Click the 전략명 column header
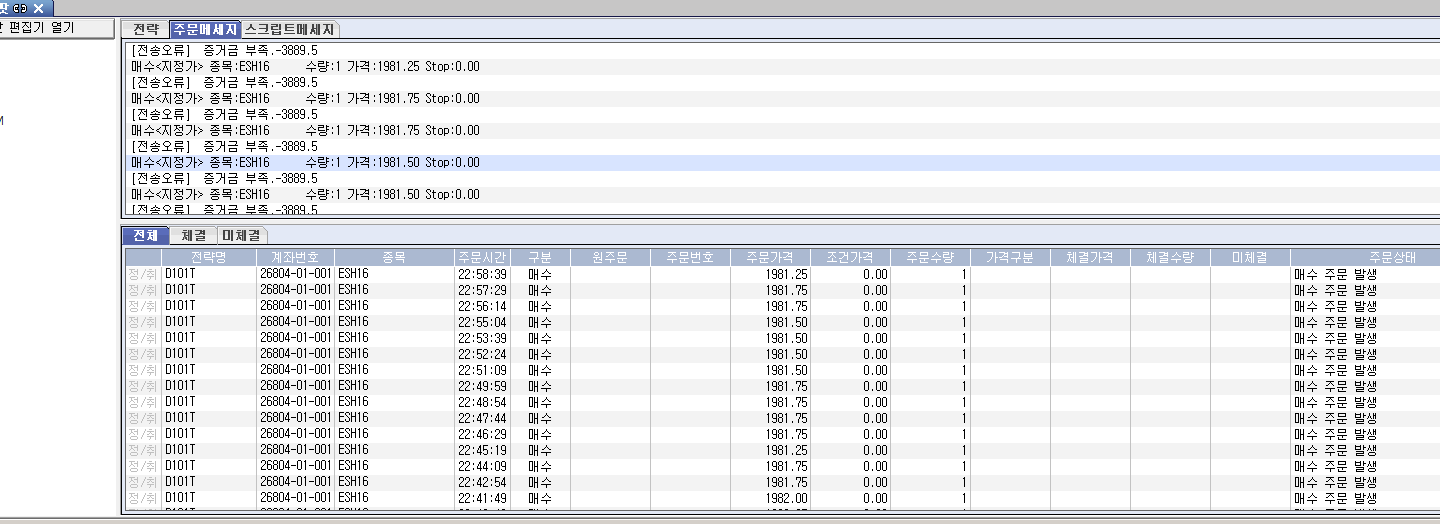 point(209,257)
